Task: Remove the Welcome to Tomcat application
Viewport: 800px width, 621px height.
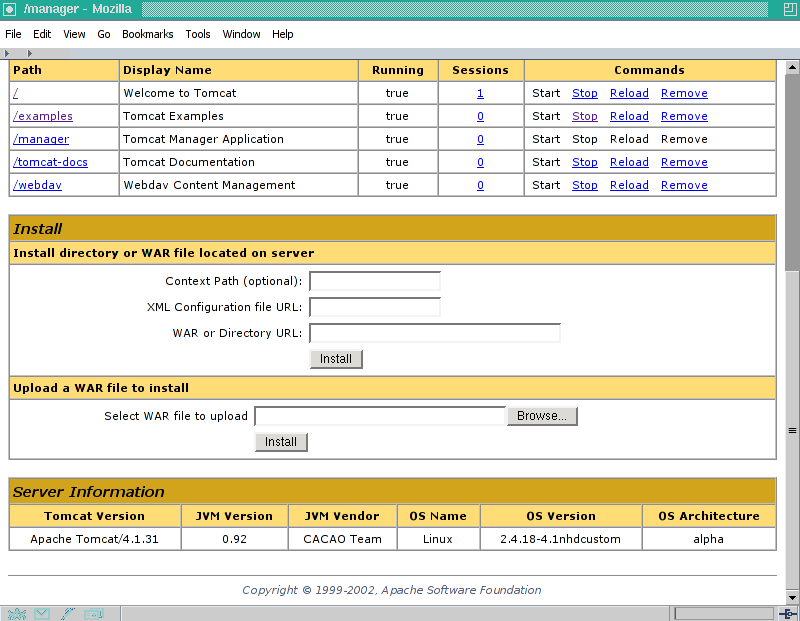Action: pyautogui.click(x=684, y=93)
